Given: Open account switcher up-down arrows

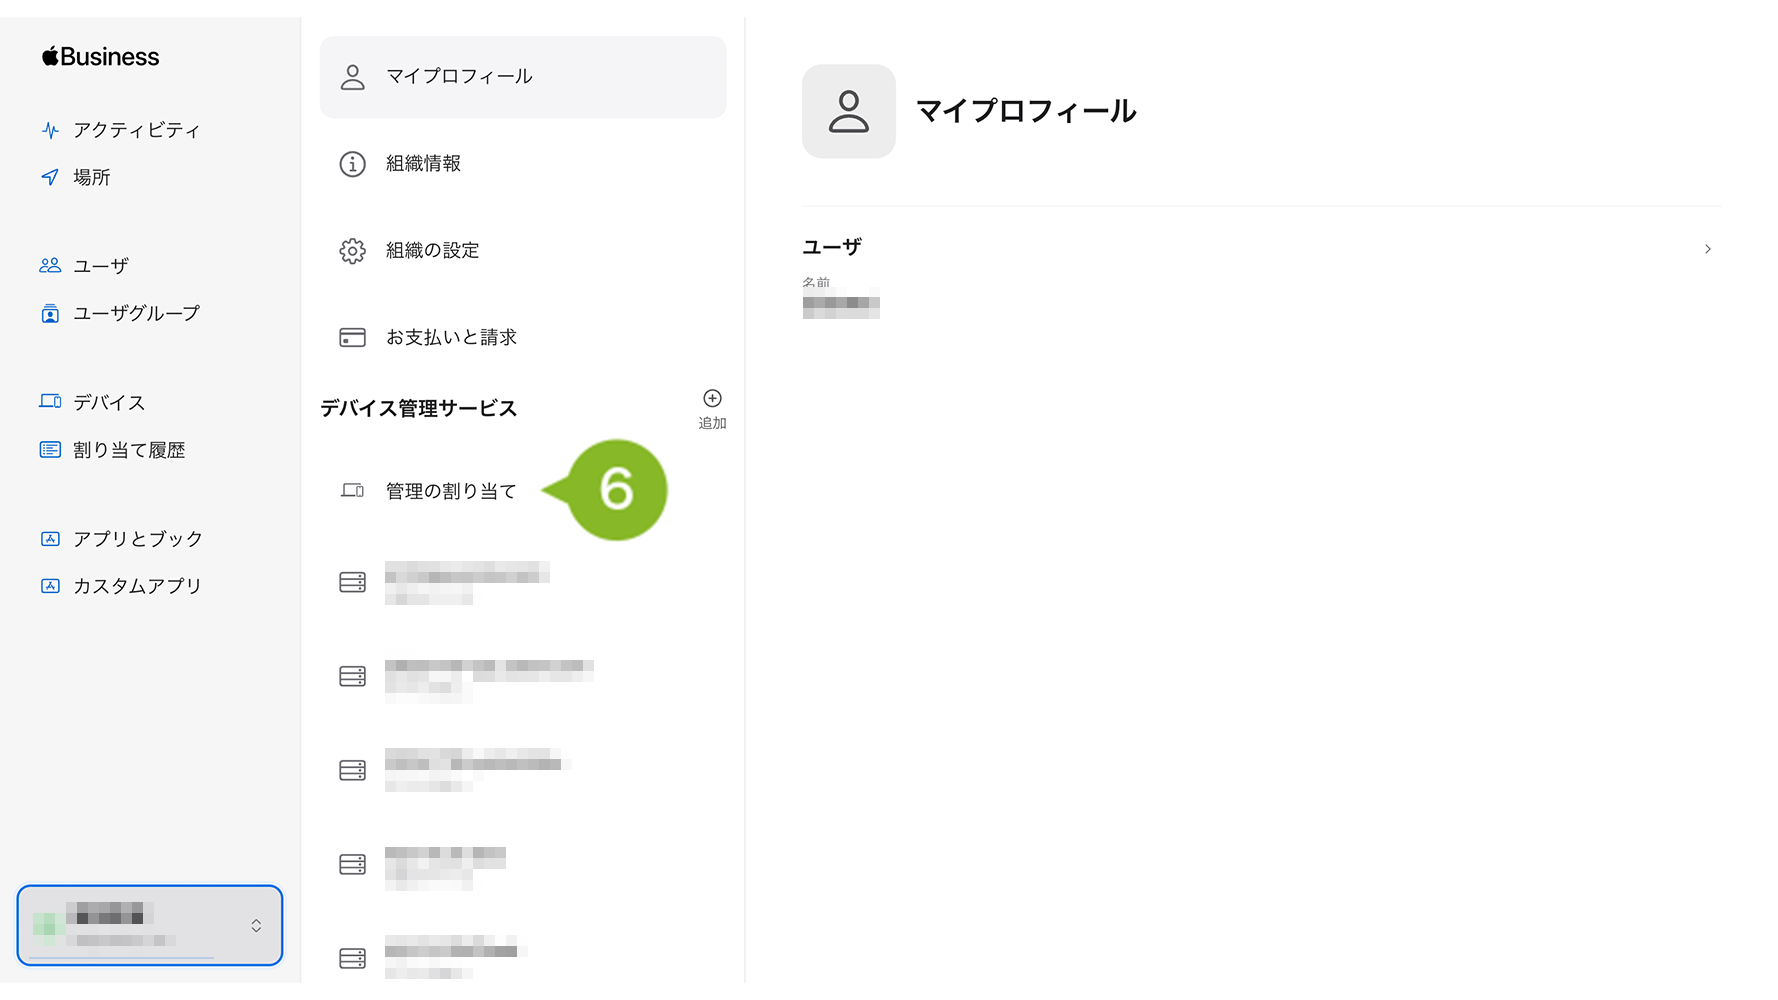Looking at the screenshot, I should pos(256,925).
